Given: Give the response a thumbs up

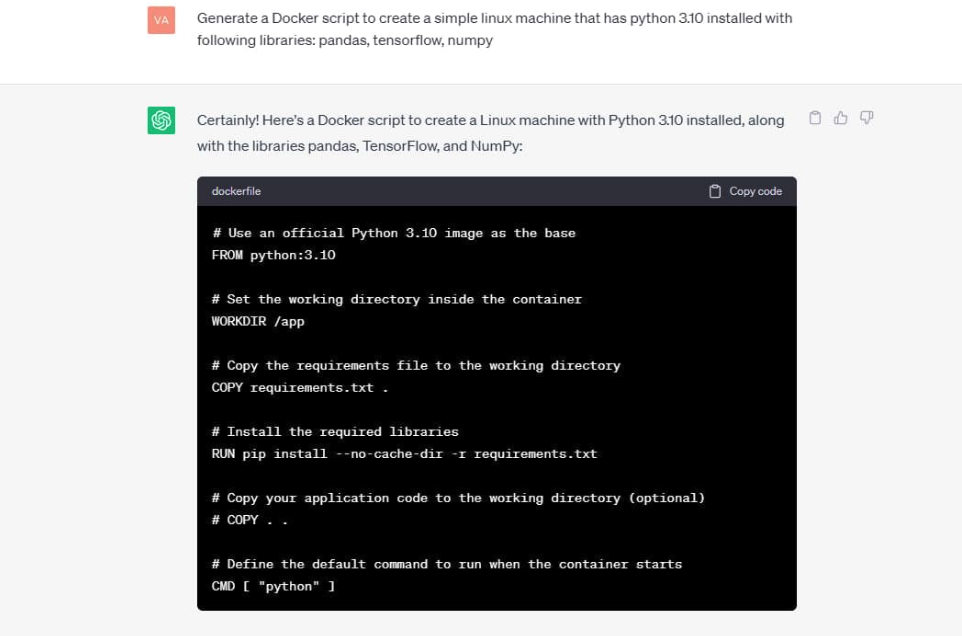Looking at the screenshot, I should 841,118.
